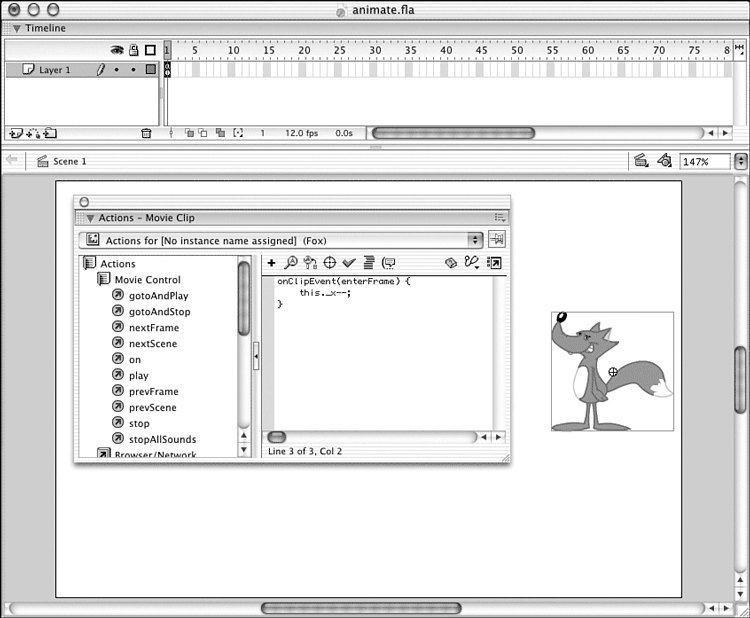
Task: Click the stage vertical scrollbar thumb
Action: 740,380
